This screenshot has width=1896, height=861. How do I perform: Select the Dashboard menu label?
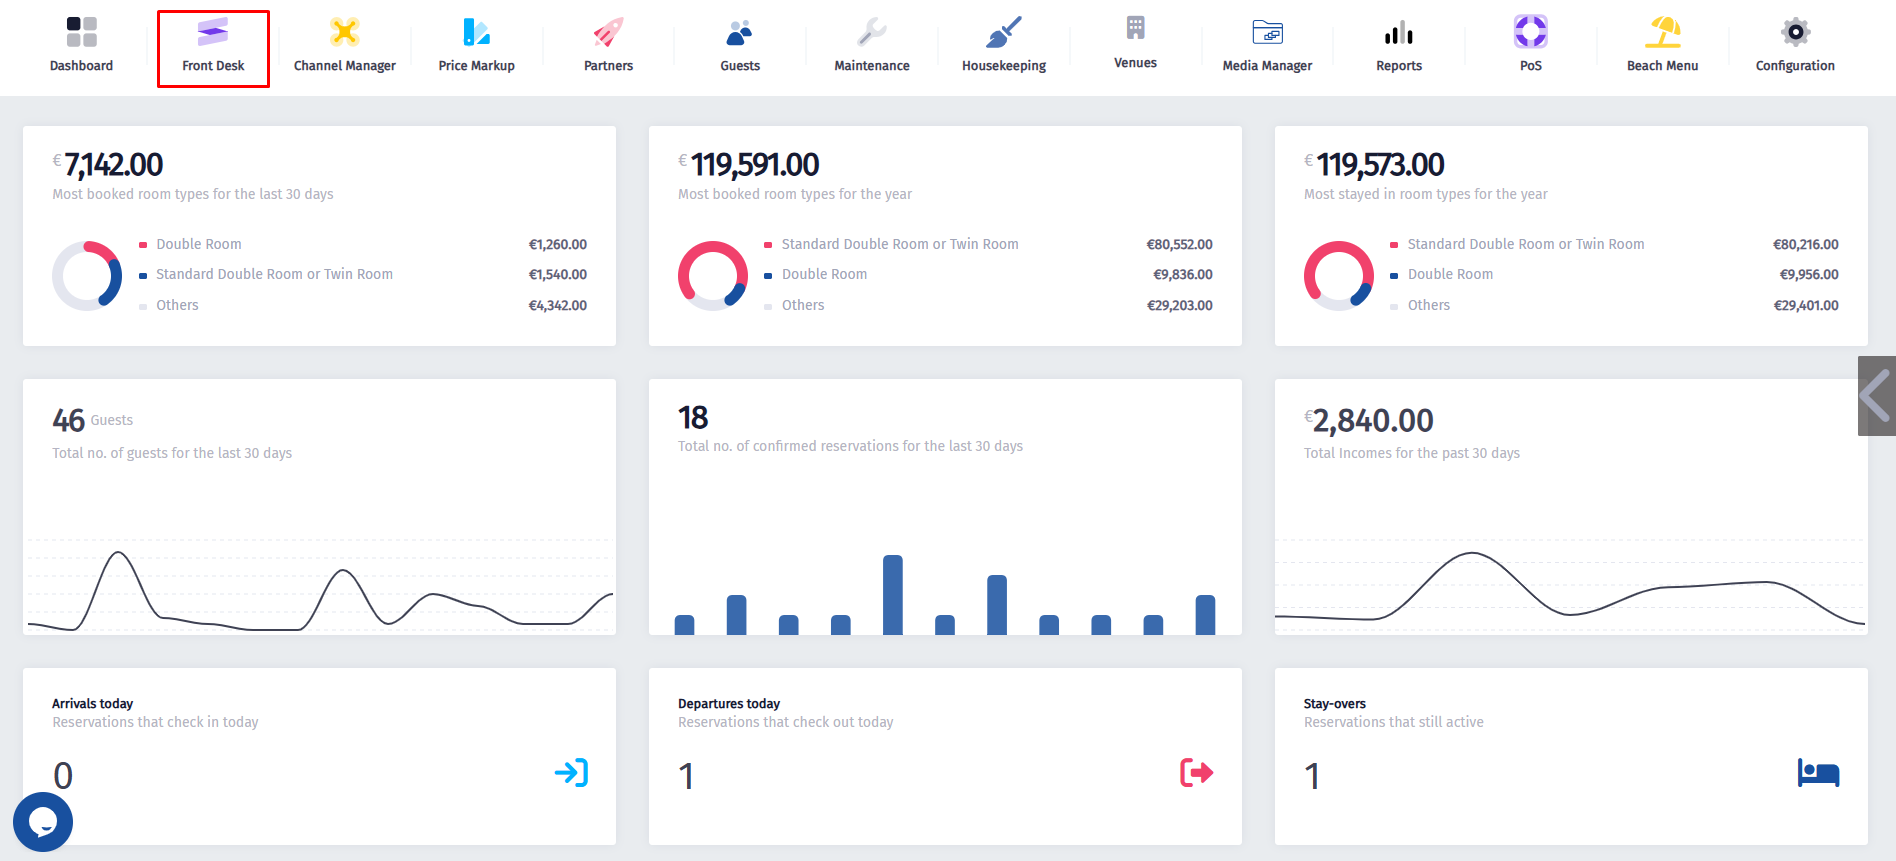point(81,66)
